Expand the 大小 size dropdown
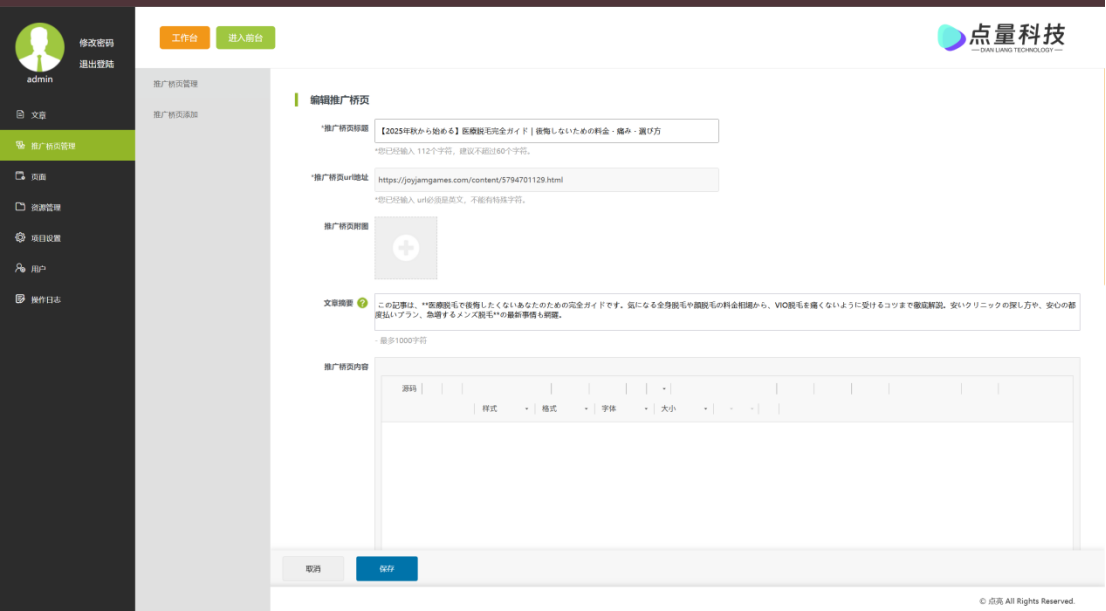Viewport: 1106px width, 611px height. tap(684, 409)
